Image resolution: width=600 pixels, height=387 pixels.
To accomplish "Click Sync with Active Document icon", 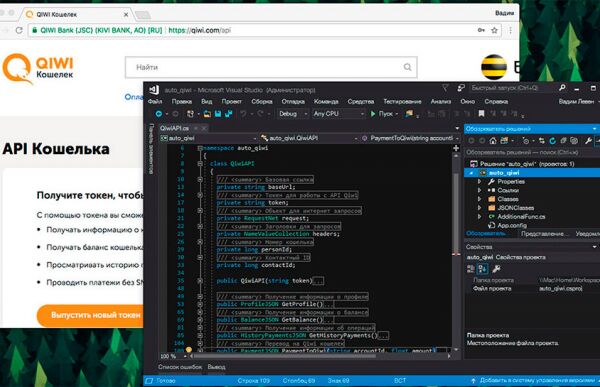I will (541, 141).
